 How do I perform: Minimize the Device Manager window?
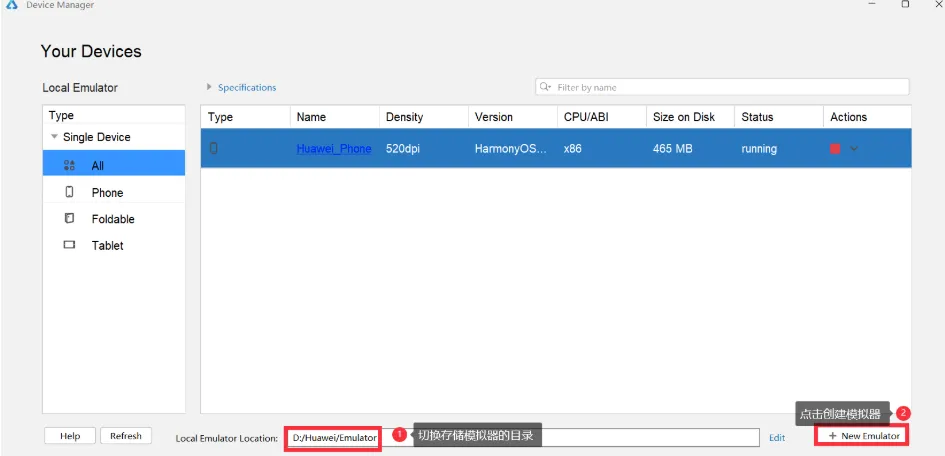[x=872, y=4]
